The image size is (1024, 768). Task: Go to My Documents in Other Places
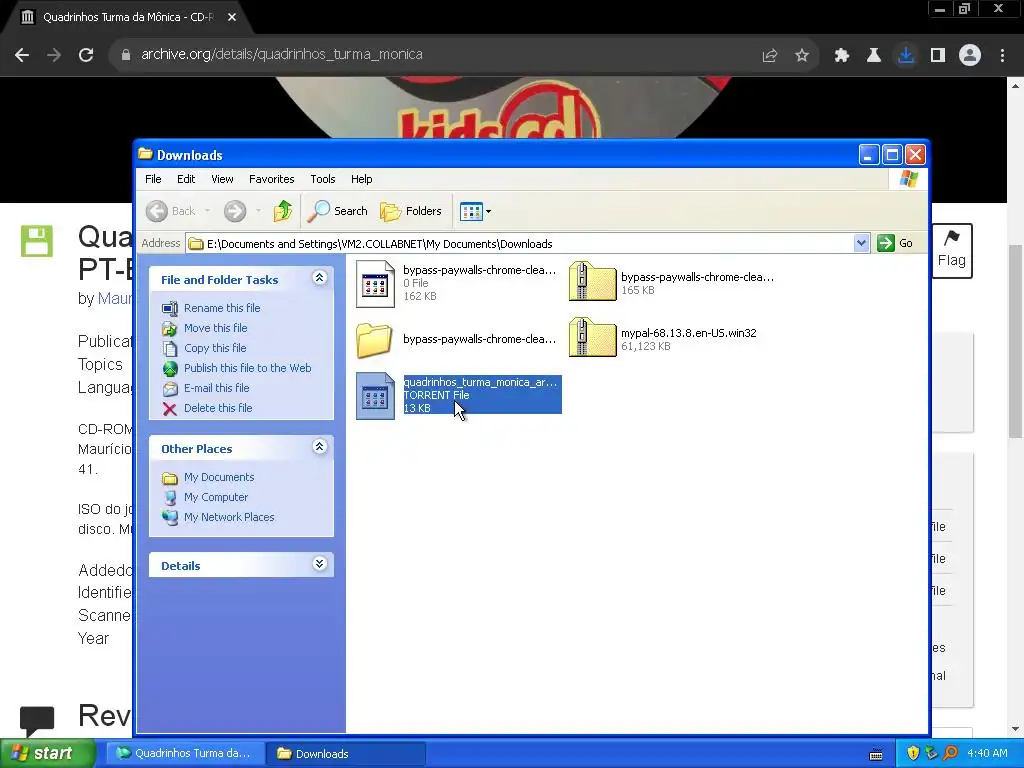pyautogui.click(x=219, y=477)
